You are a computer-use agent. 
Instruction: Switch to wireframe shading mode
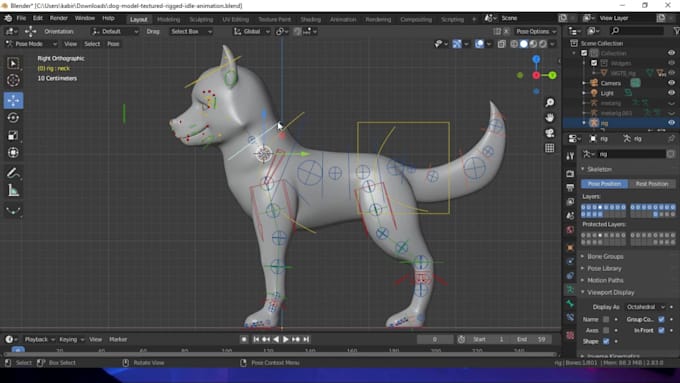(514, 44)
